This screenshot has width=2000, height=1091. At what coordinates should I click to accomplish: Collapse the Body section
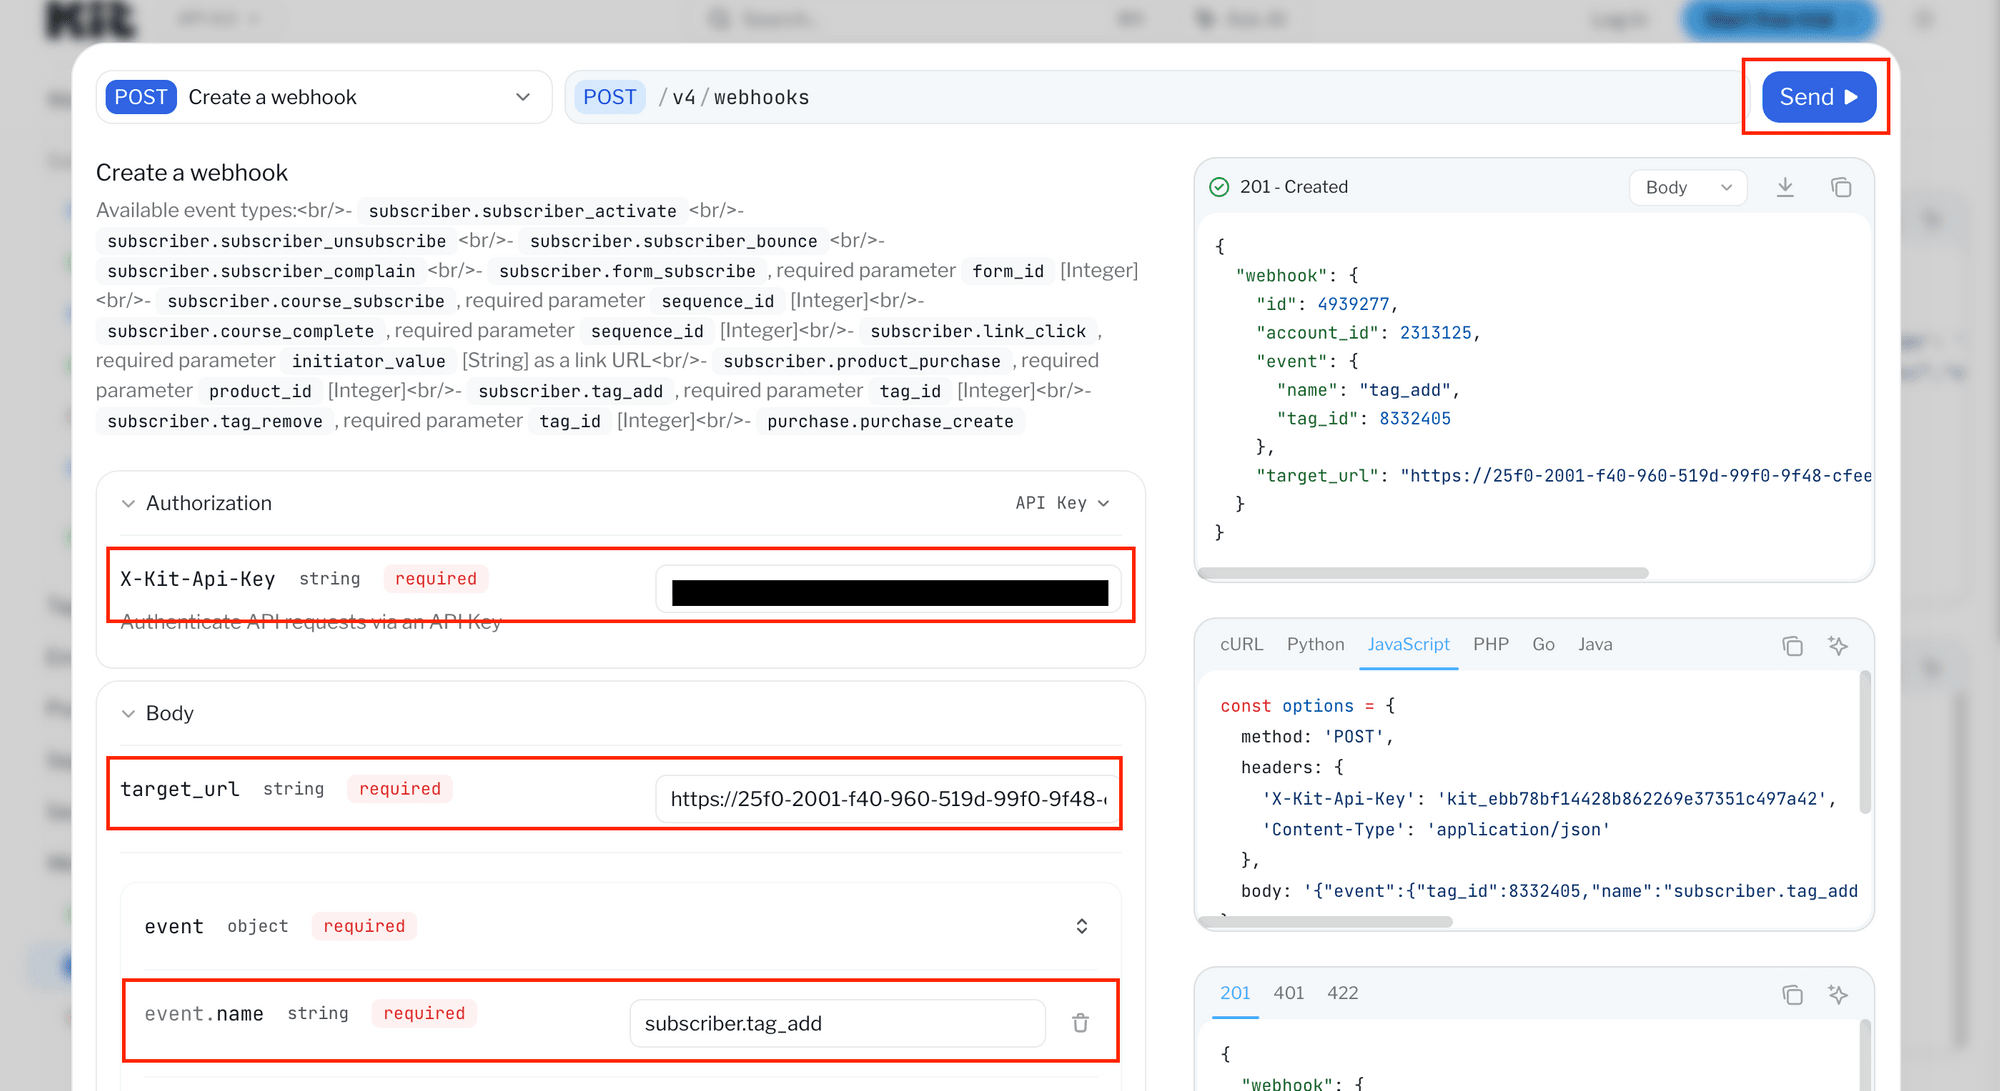point(128,713)
